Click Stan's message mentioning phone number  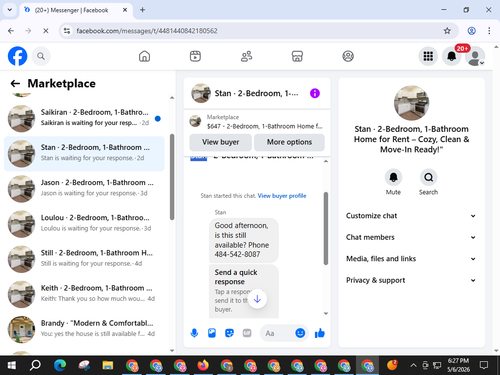(244, 240)
